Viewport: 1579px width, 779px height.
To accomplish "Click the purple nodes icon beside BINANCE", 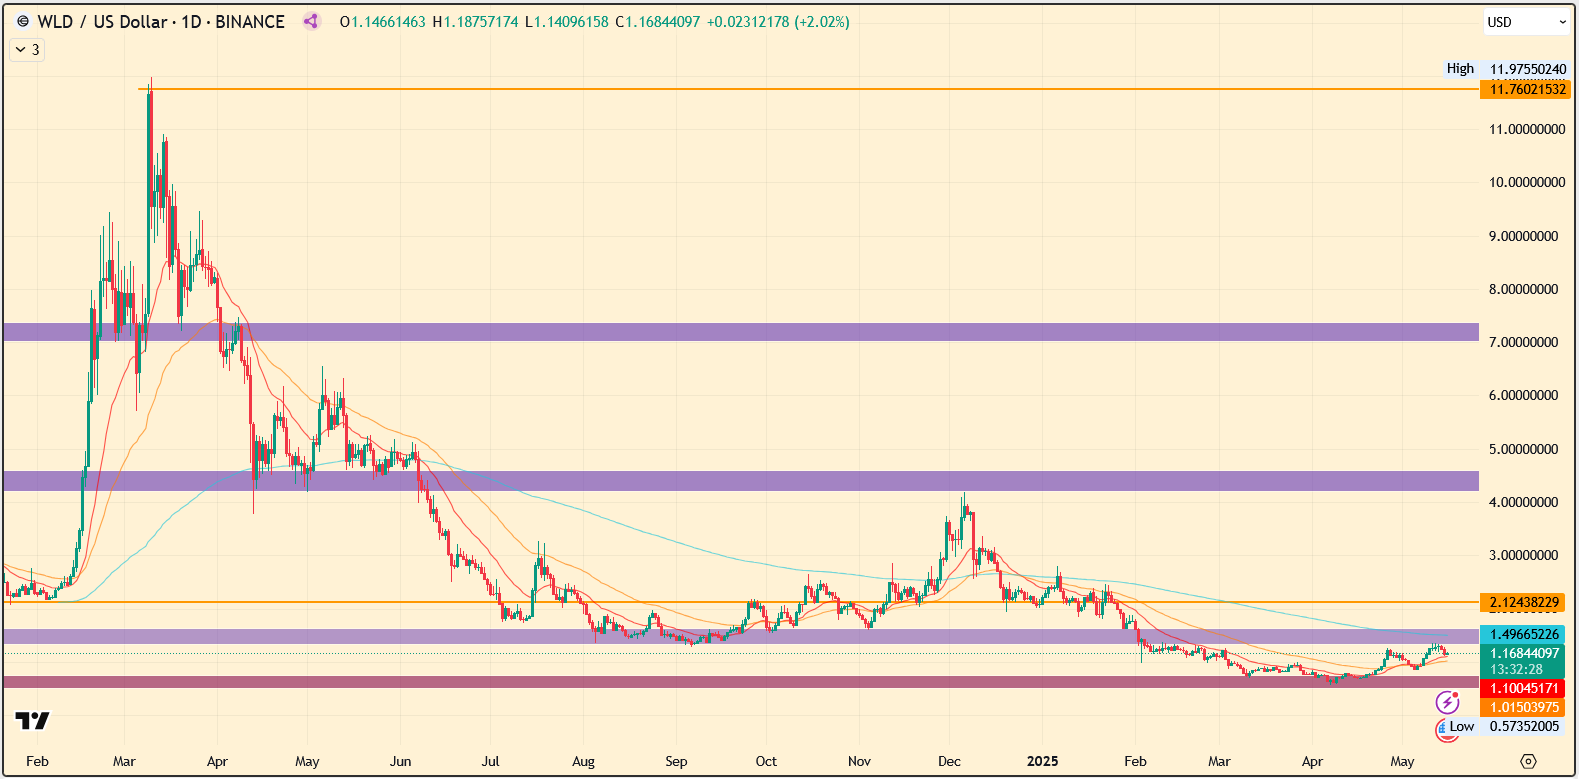I will point(311,21).
